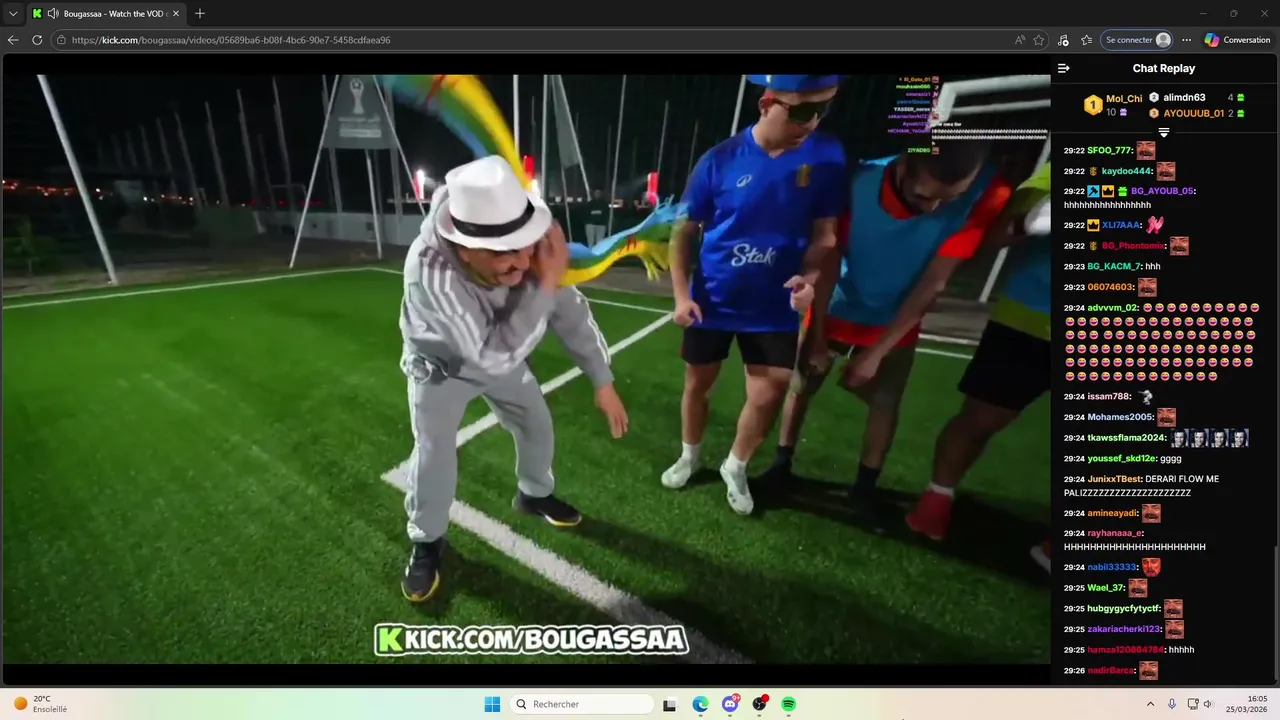The height and width of the screenshot is (720, 1280).
Task: Expand the gift leaderboard arrow
Action: (x=1164, y=132)
